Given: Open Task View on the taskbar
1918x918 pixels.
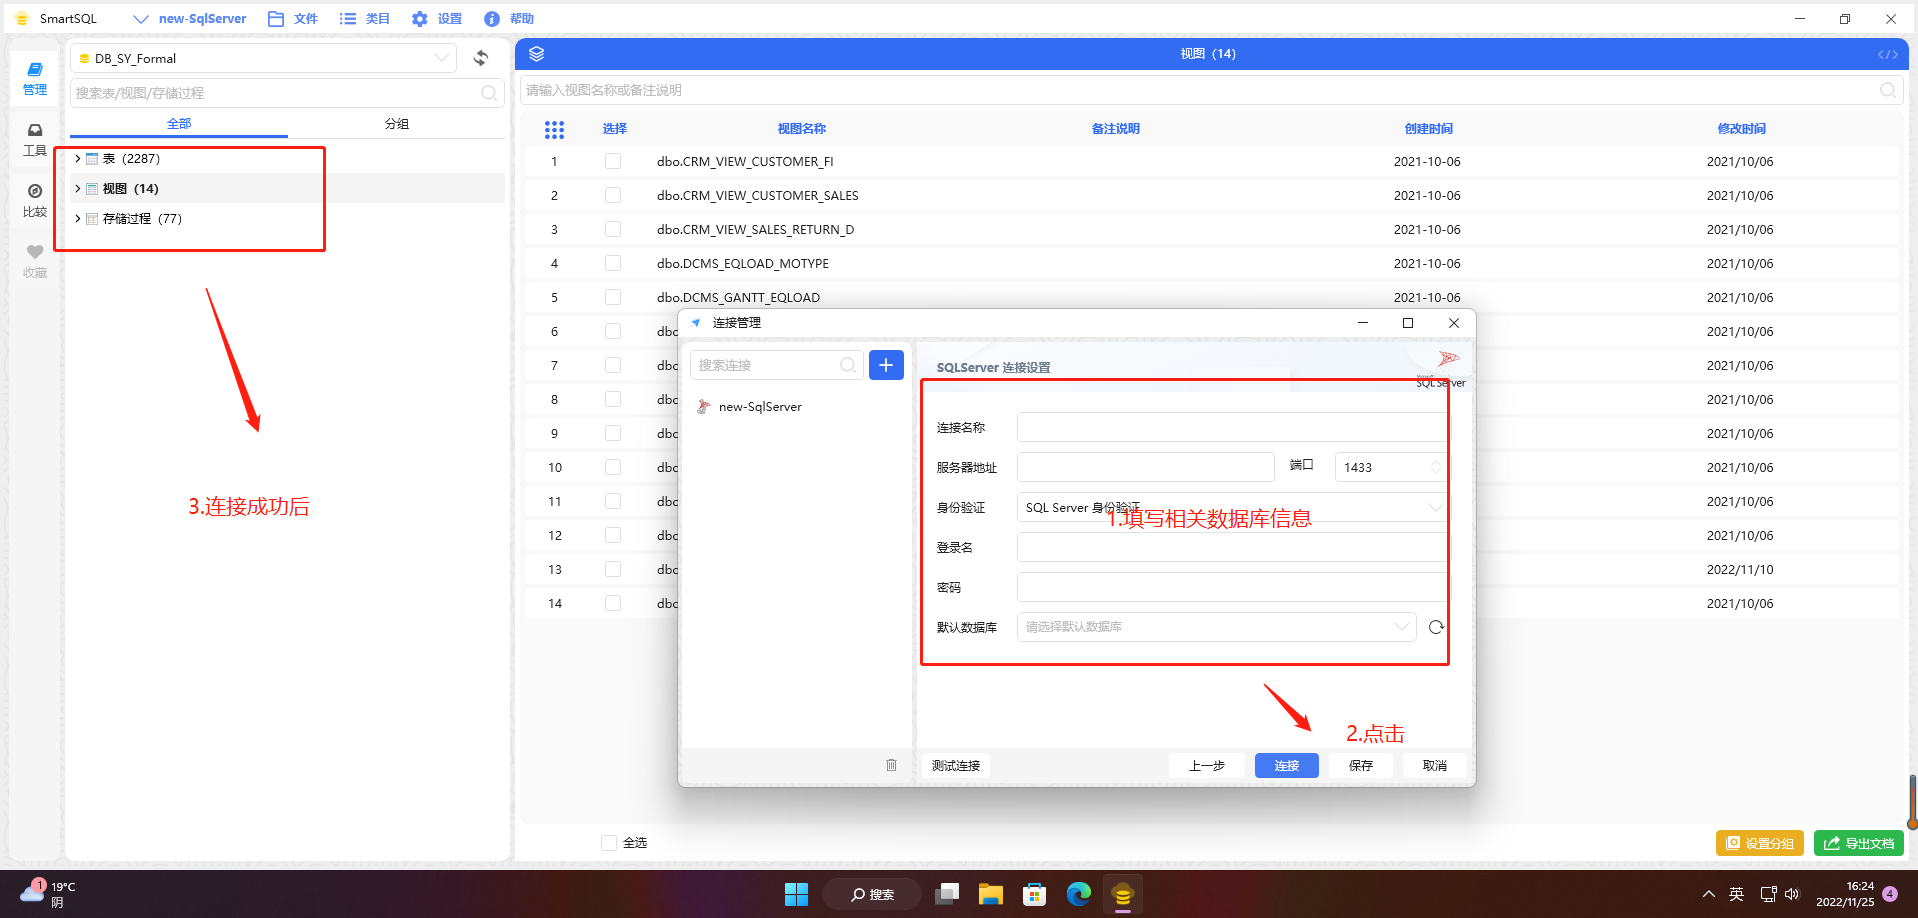Looking at the screenshot, I should click(946, 894).
